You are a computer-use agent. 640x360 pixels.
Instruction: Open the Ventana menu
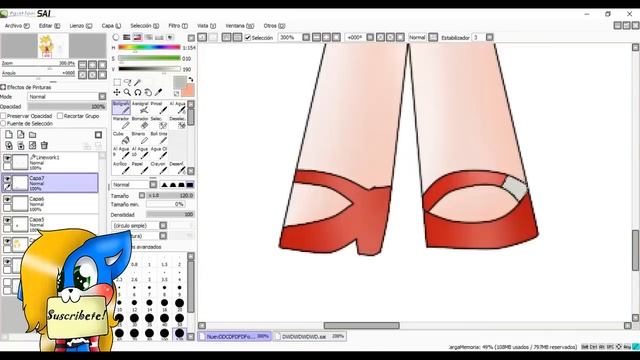pos(240,26)
